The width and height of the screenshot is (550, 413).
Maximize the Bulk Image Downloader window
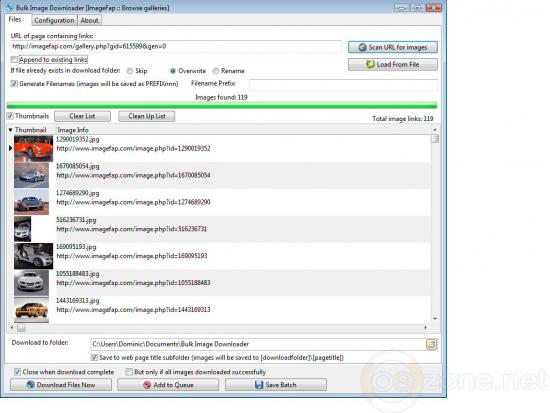point(417,7)
